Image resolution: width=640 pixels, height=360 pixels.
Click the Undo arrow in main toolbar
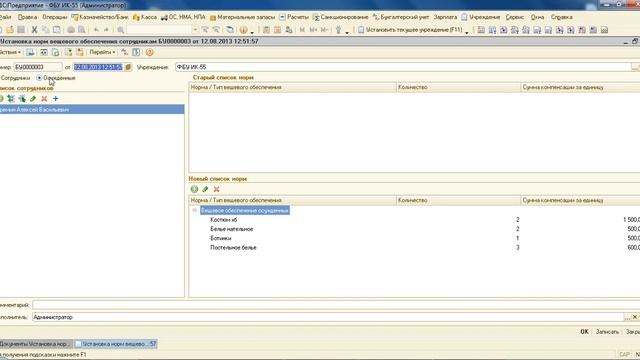(96, 30)
